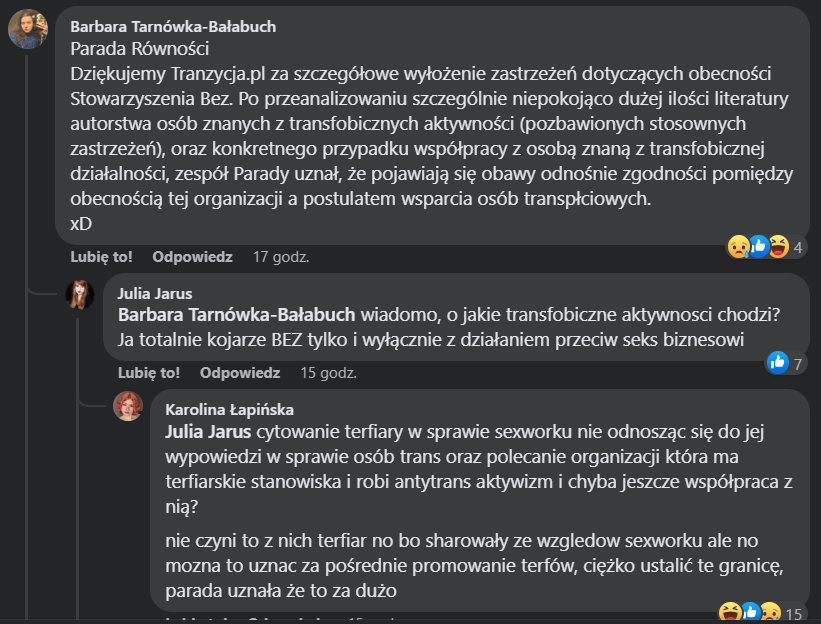The height and width of the screenshot is (624, 821).
Task: Like Julia Jarus's comment with Lubię to!
Action: pos(149,373)
